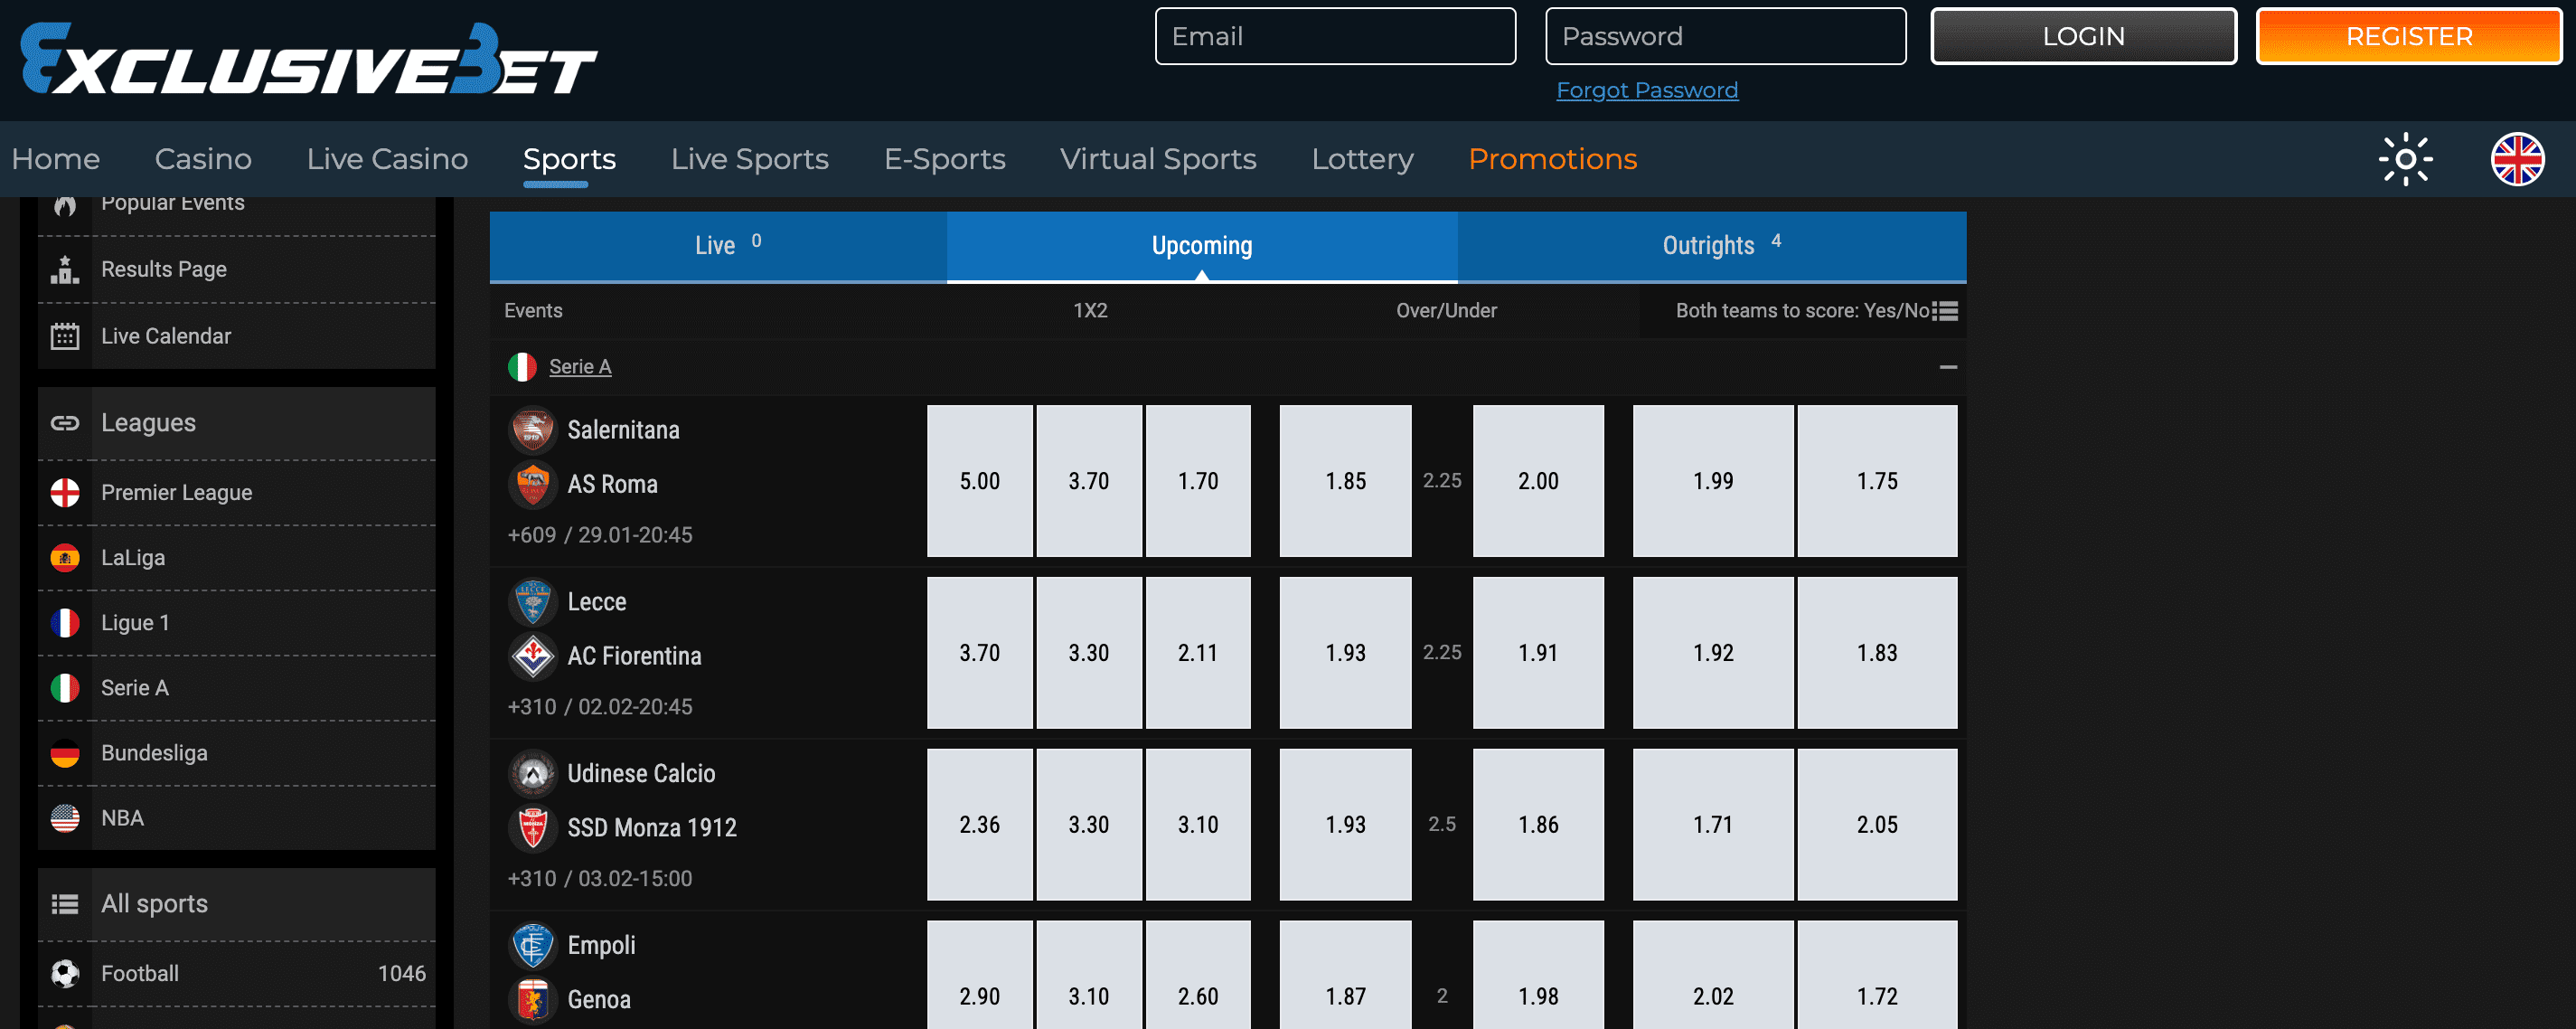The height and width of the screenshot is (1029, 2576).
Task: Click the Email input field
Action: point(1334,36)
